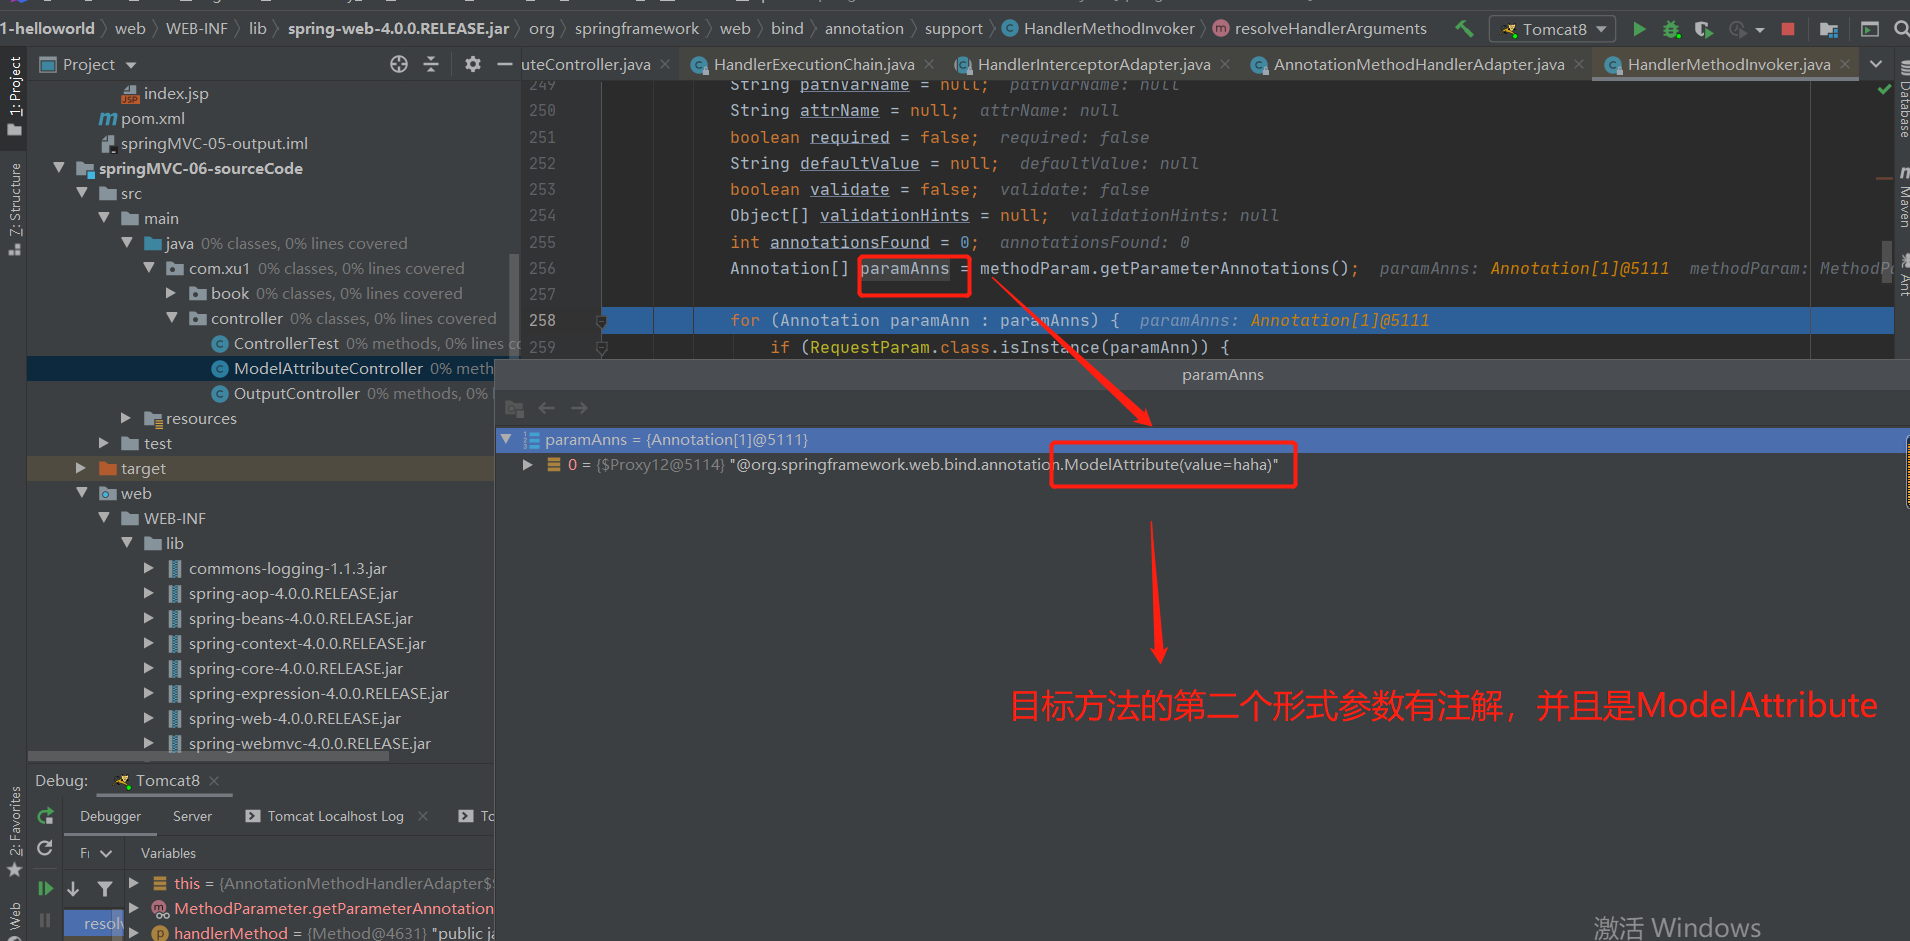Screen dimensions: 1910x941
Task: Expand the resources folder
Action: pos(126,418)
